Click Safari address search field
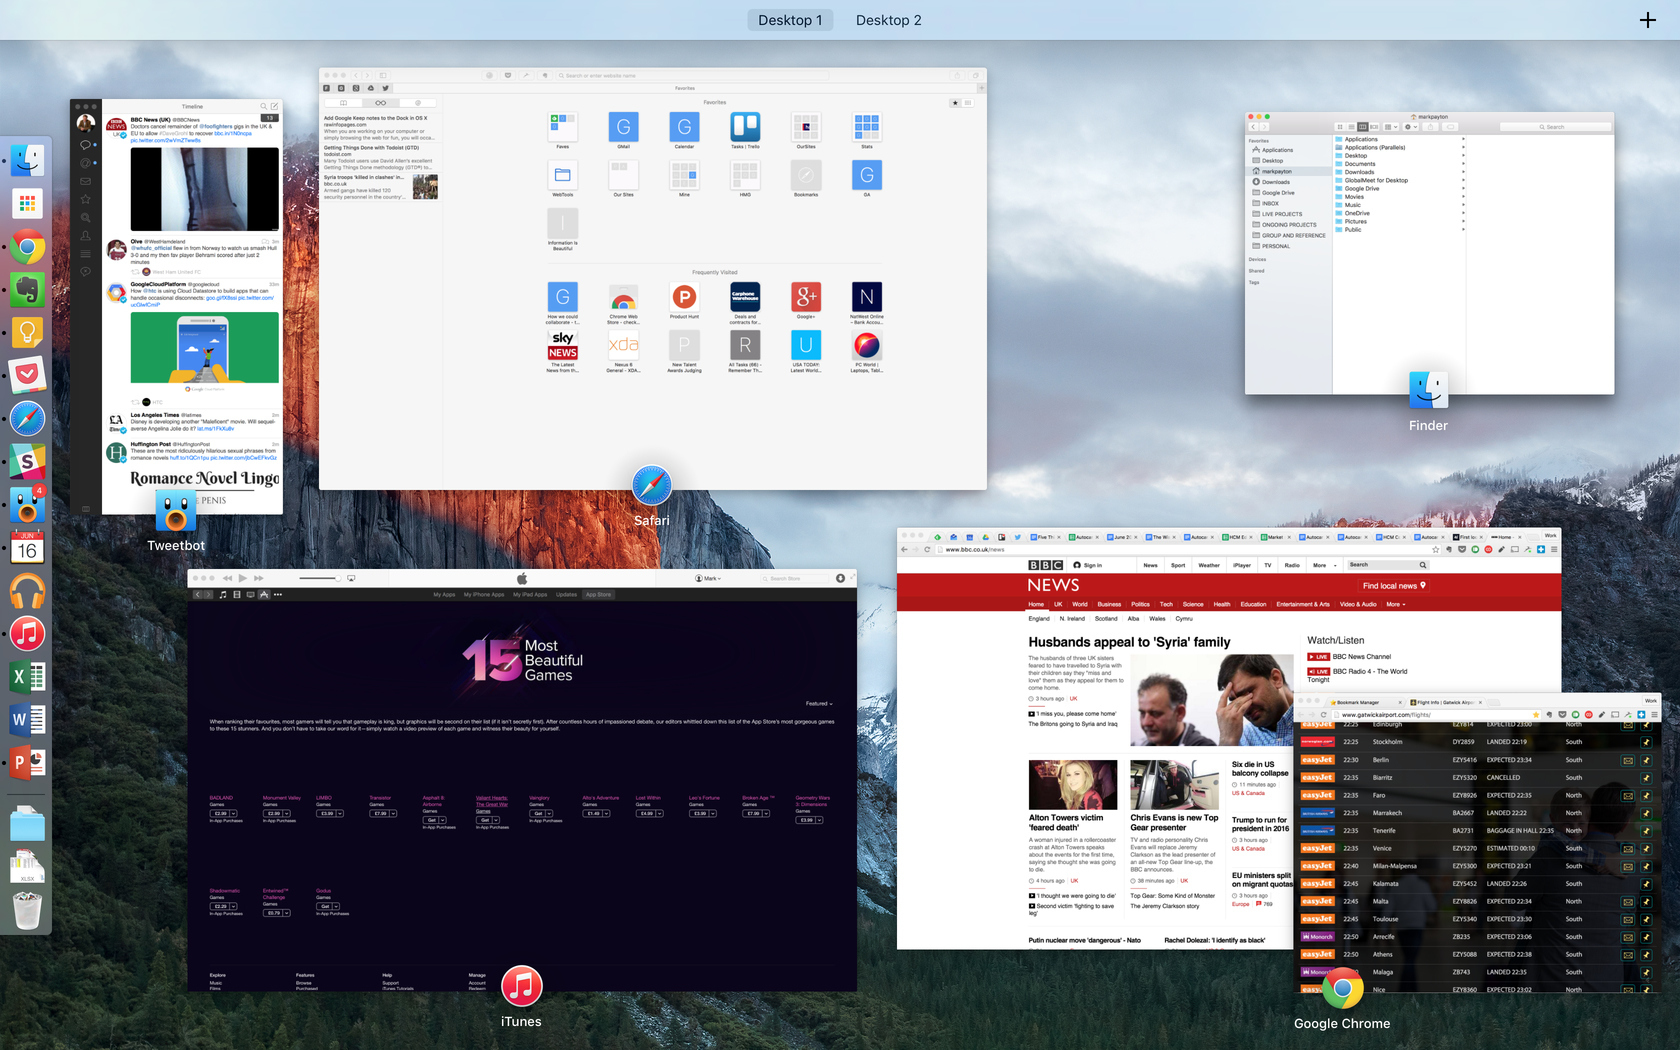The height and width of the screenshot is (1050, 1680). tap(692, 75)
